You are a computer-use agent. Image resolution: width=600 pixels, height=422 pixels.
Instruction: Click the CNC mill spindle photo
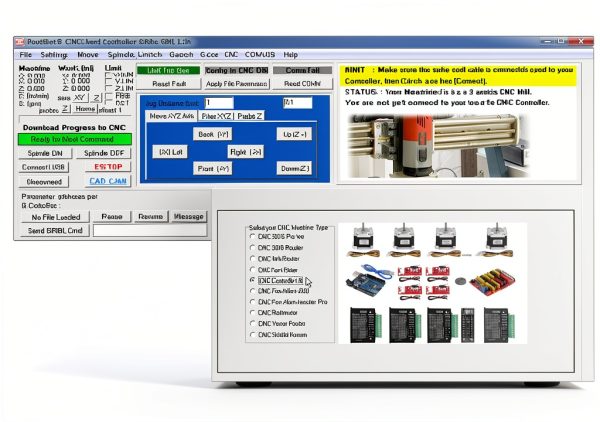[438, 146]
